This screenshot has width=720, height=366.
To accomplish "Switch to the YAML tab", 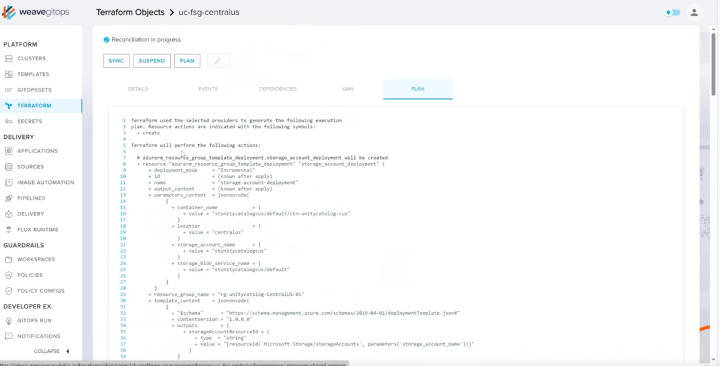I will (x=348, y=89).
